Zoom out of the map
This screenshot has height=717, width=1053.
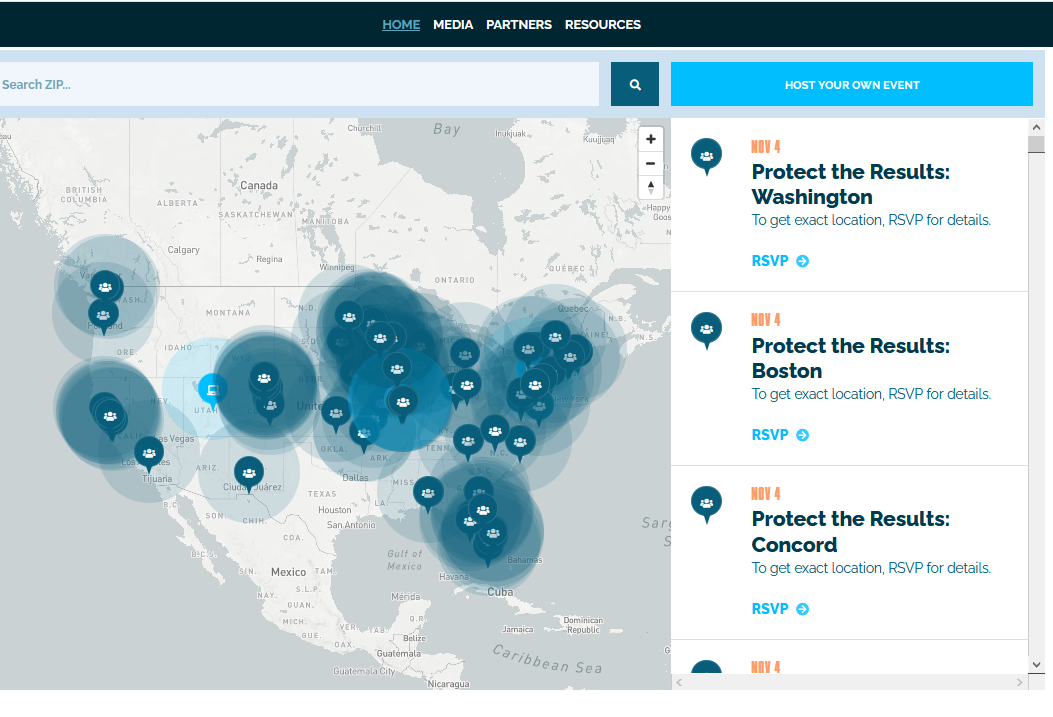[x=650, y=163]
